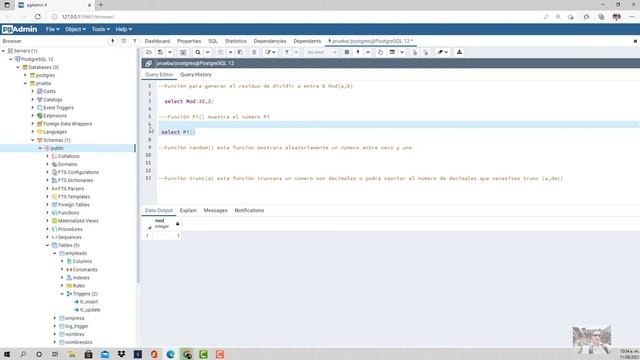Open the File menu
The image size is (640, 360).
[x=52, y=29]
